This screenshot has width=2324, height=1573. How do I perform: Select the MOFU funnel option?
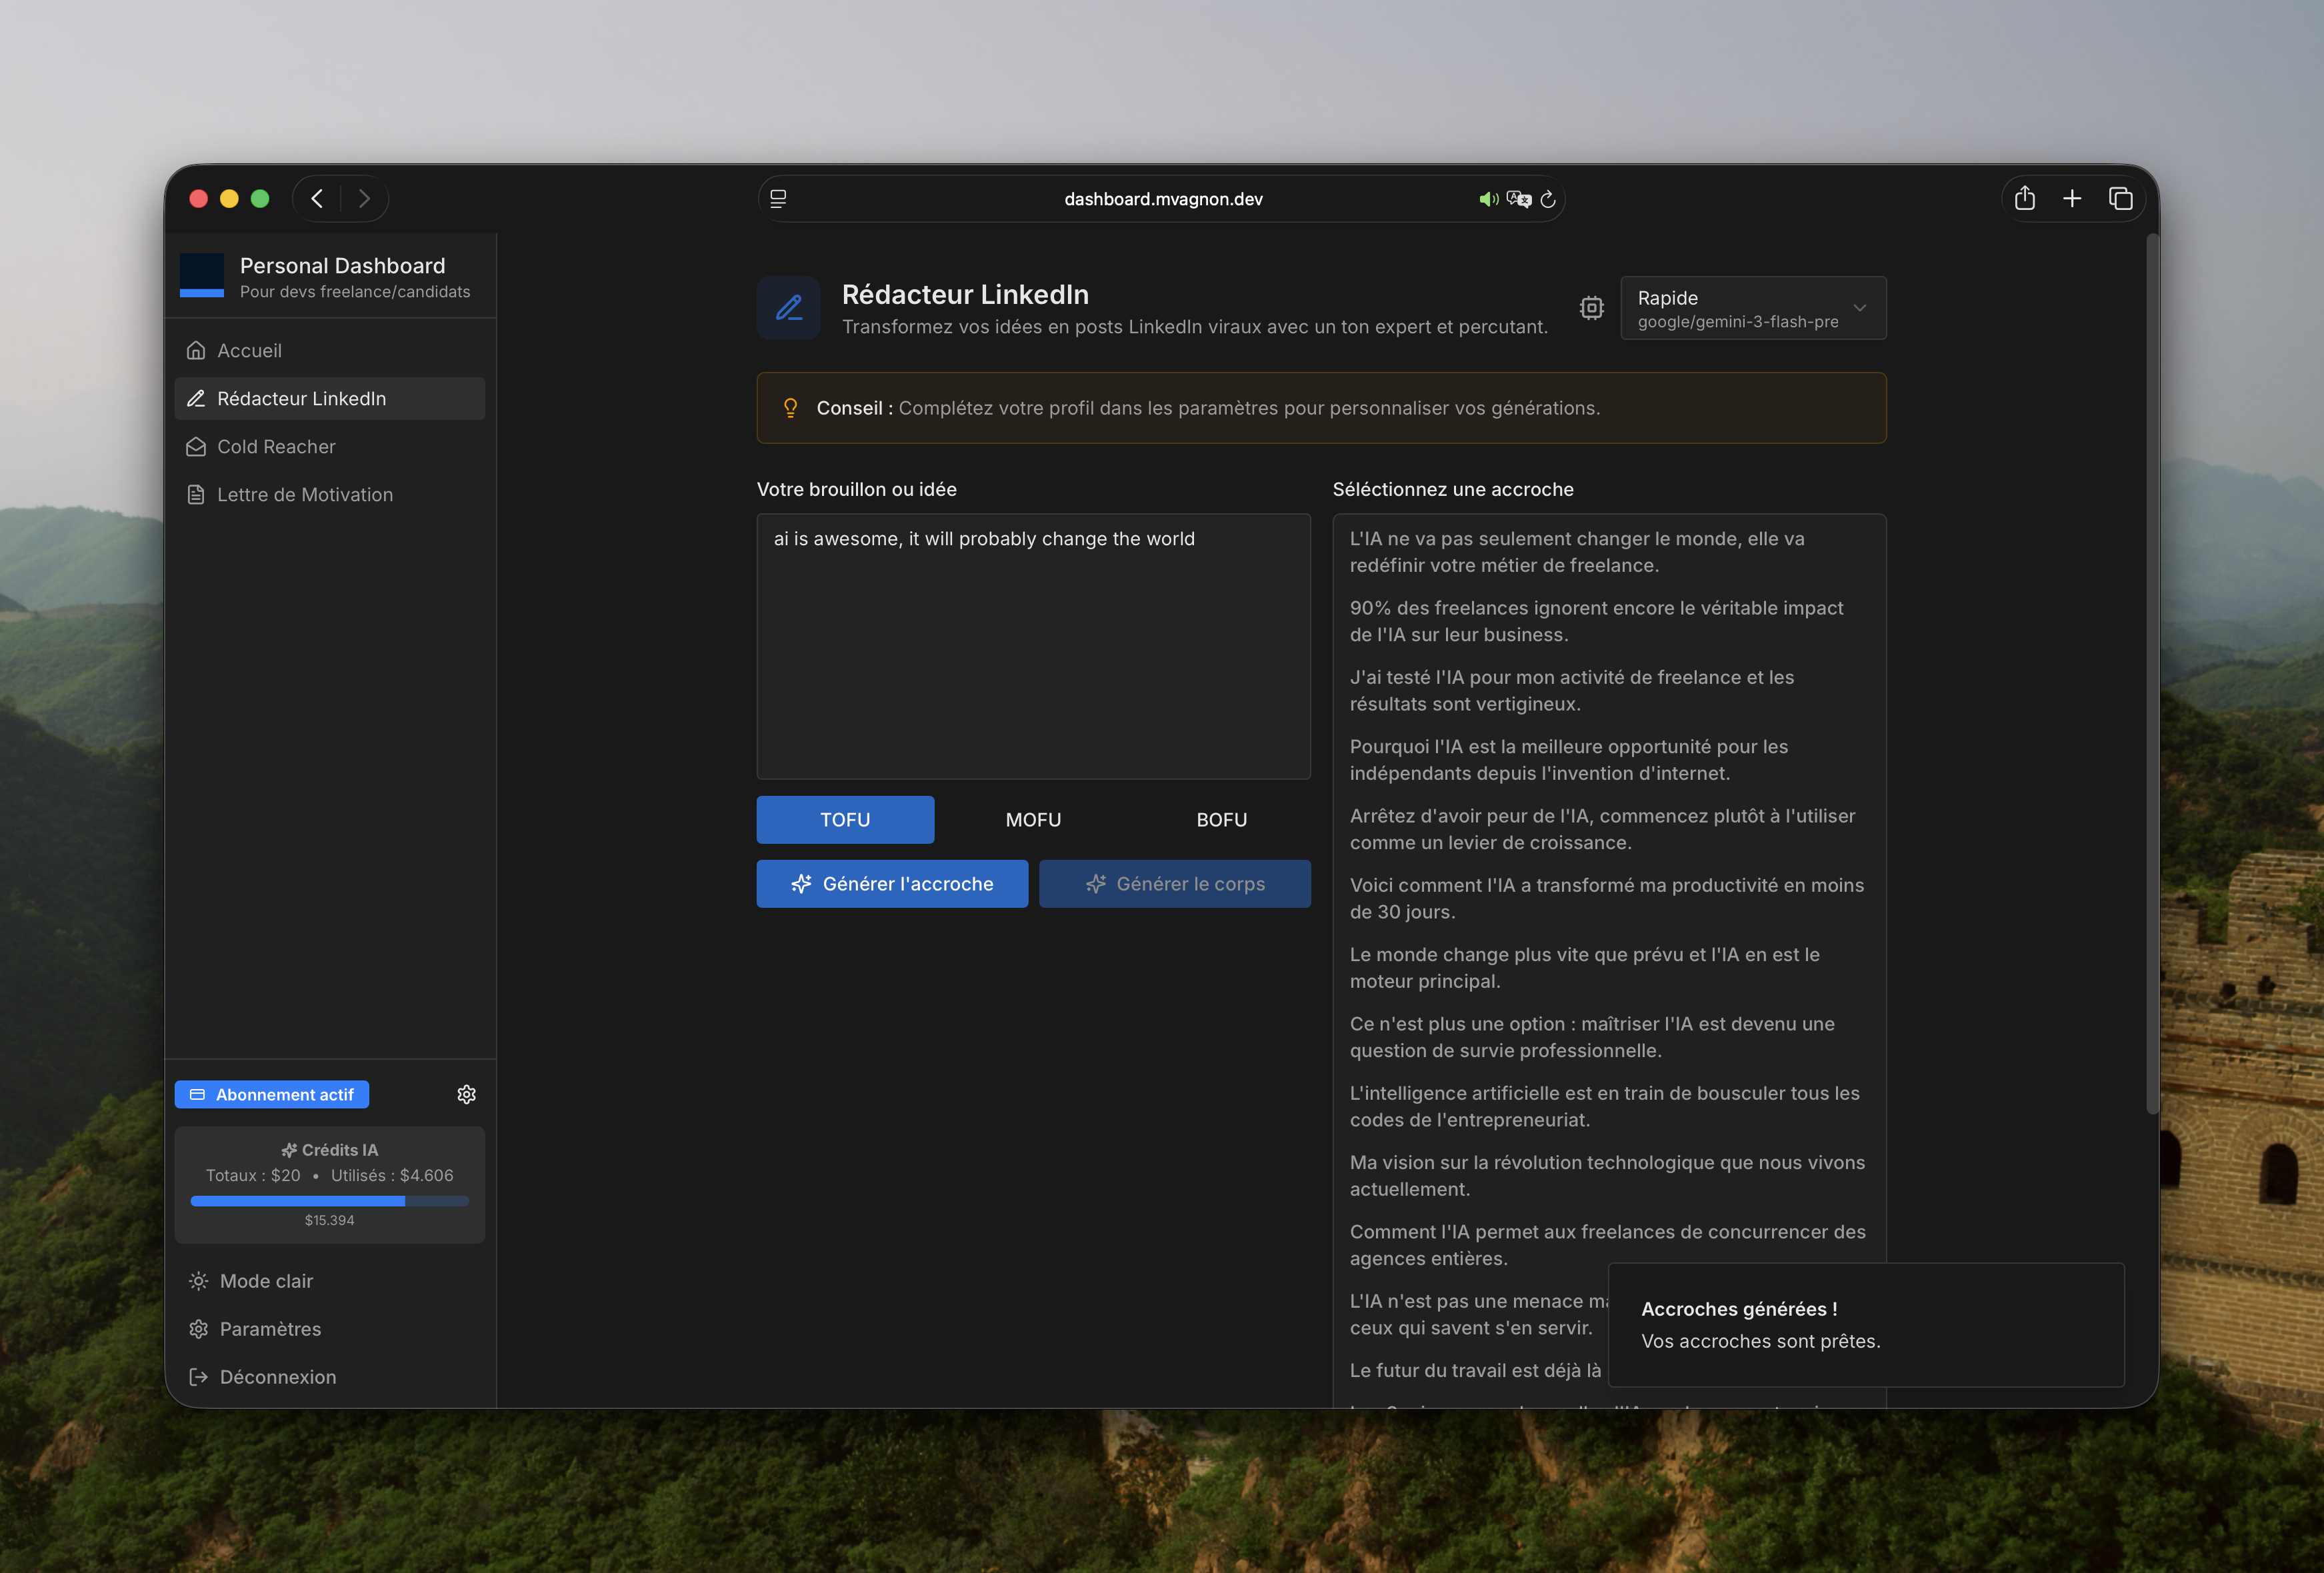(x=1033, y=820)
